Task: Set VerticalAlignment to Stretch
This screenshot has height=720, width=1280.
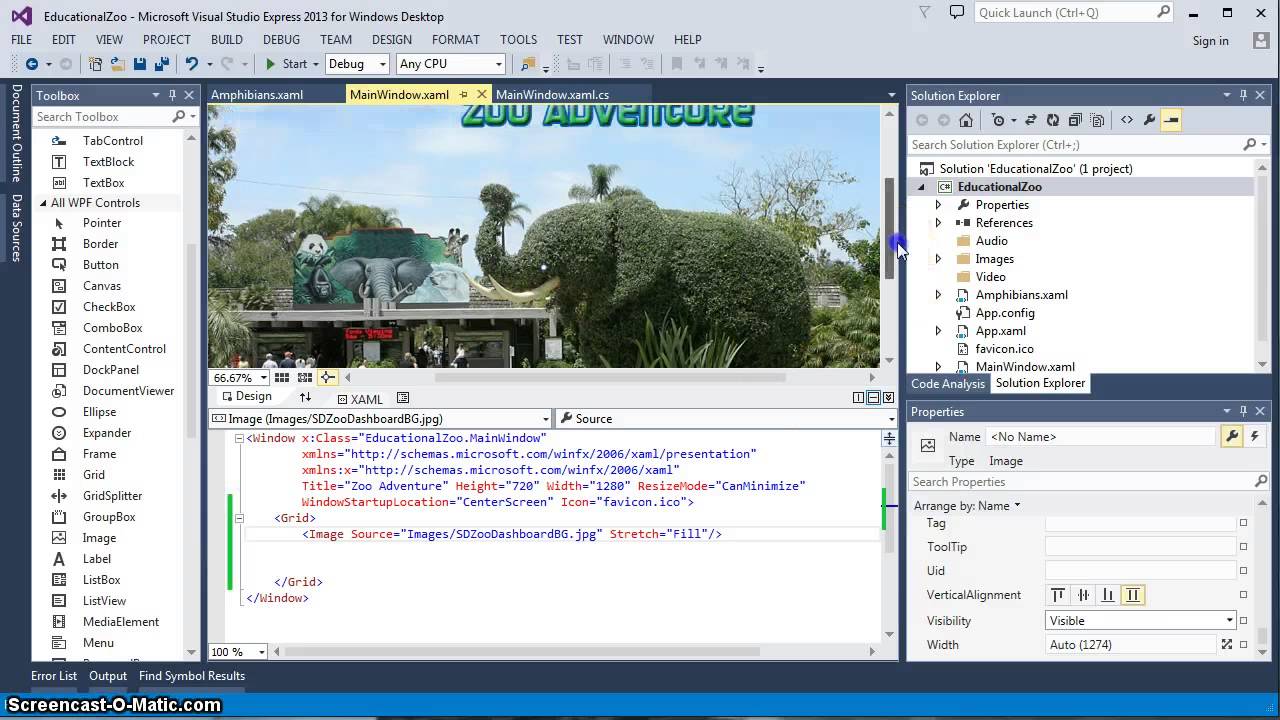Action: tap(1133, 595)
